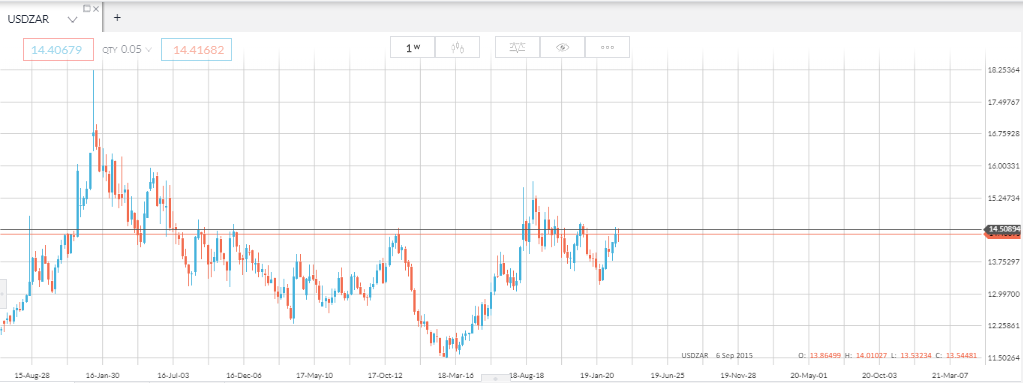The image size is (1023, 383).
Task: Click the 20-May-01 date axis label
Action: 810,375
